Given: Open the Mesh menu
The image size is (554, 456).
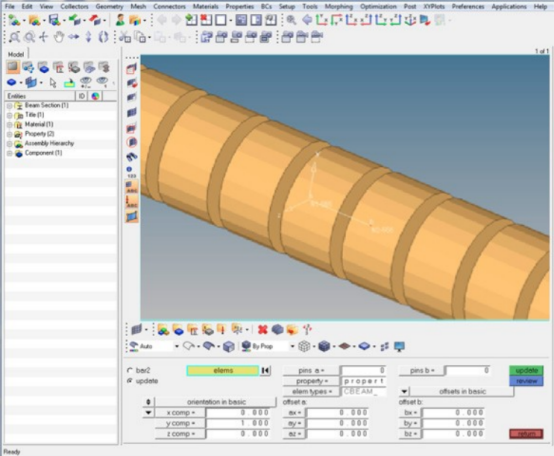Looking at the screenshot, I should [x=138, y=6].
